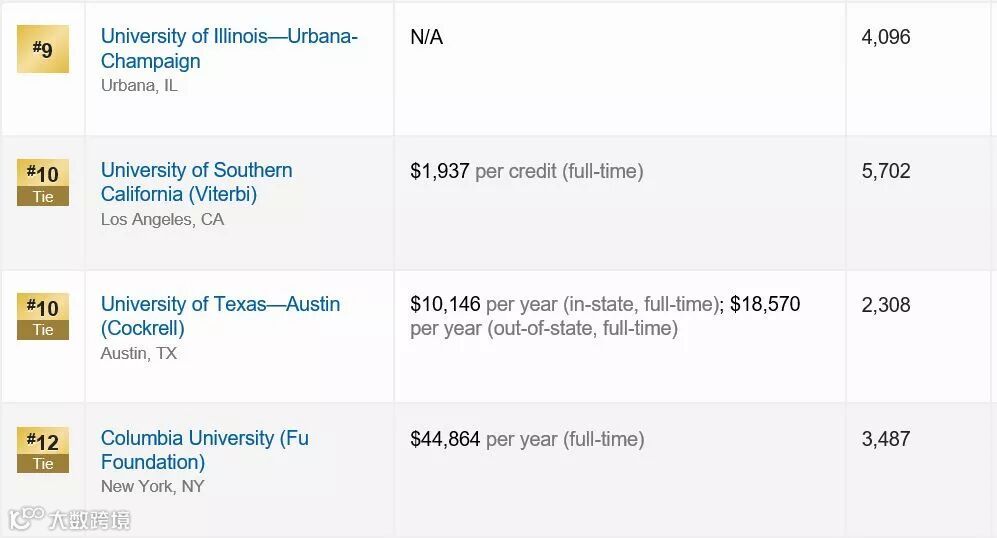Viewport: 997px width, 538px height.
Task: Click the #9 gold rank badge
Action: click(x=43, y=49)
